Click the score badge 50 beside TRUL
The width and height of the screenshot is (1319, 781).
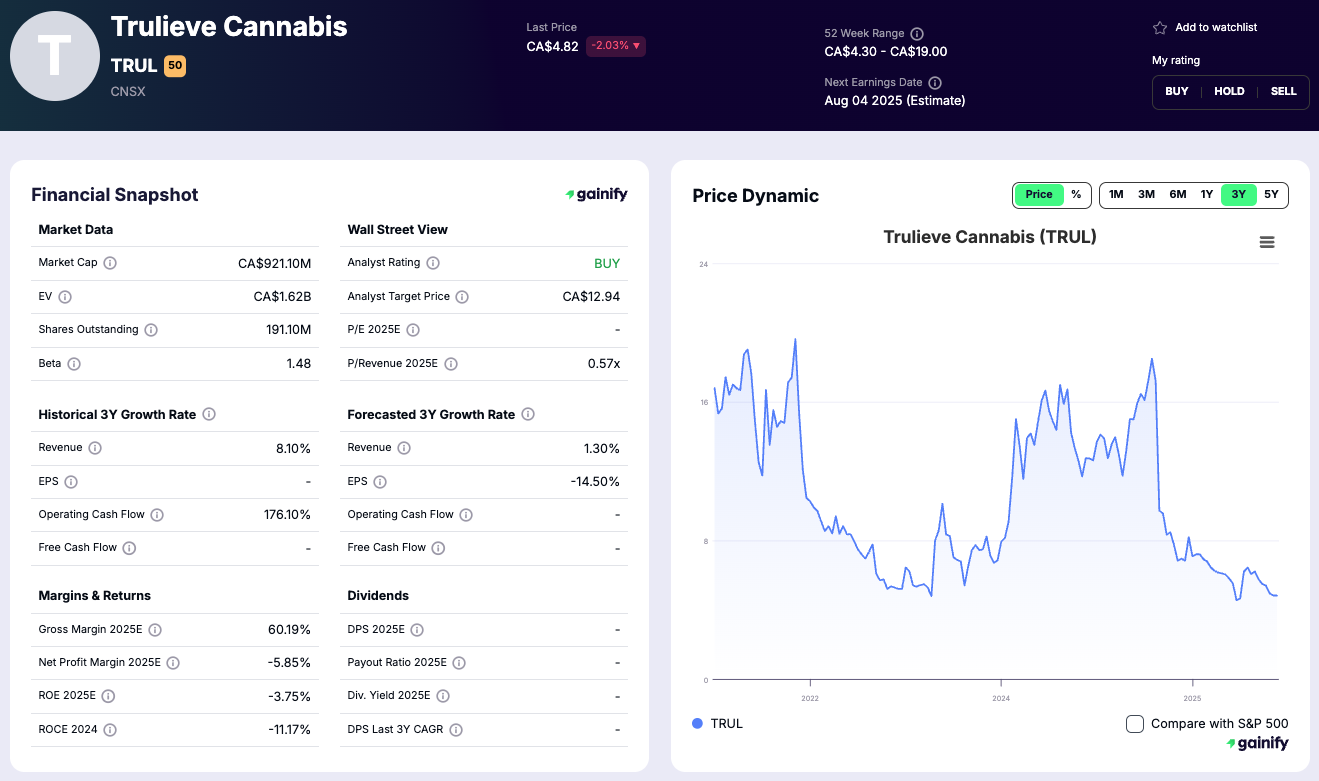point(175,66)
